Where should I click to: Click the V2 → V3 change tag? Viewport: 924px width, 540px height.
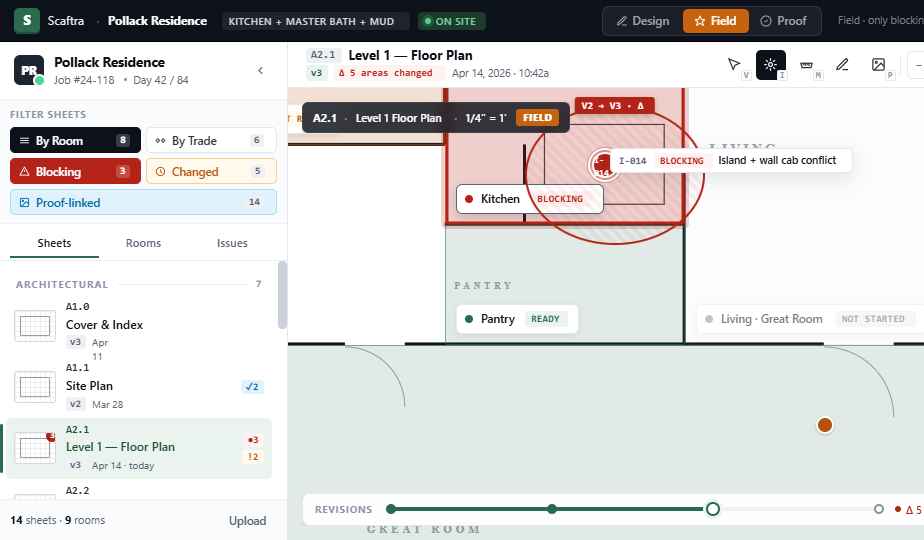click(x=614, y=106)
